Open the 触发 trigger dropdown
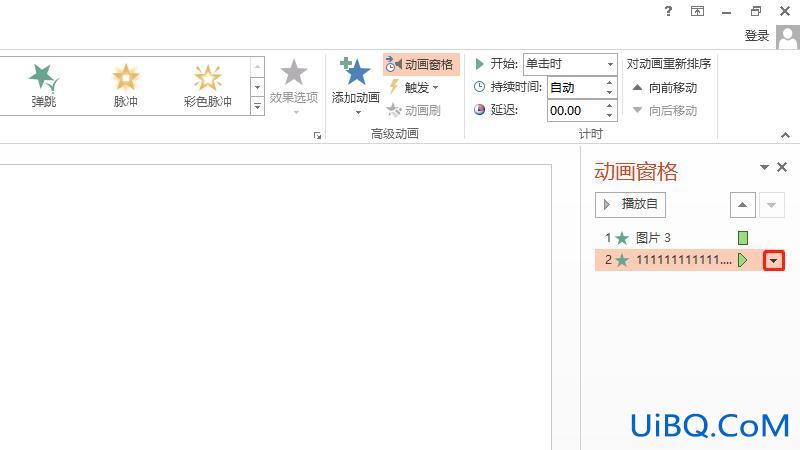The image size is (800, 450). tap(414, 87)
